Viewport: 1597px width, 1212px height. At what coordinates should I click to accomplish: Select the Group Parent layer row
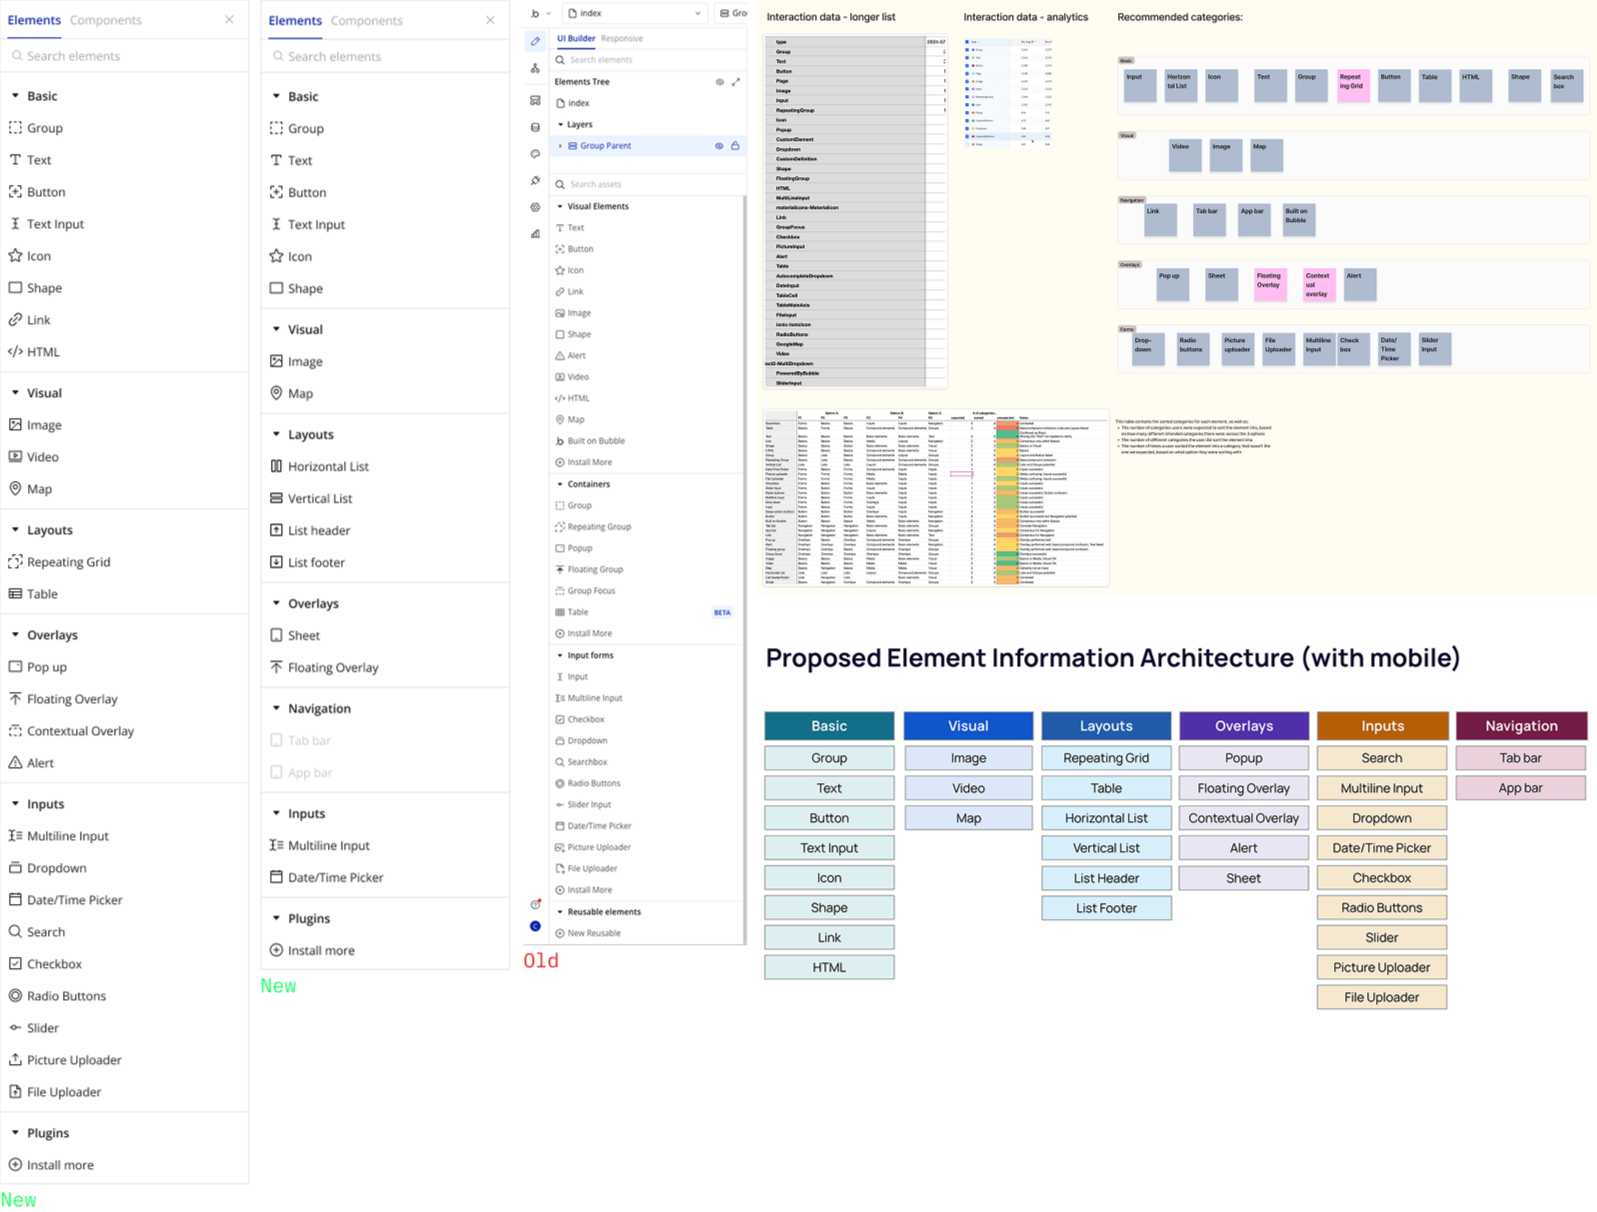click(x=648, y=146)
